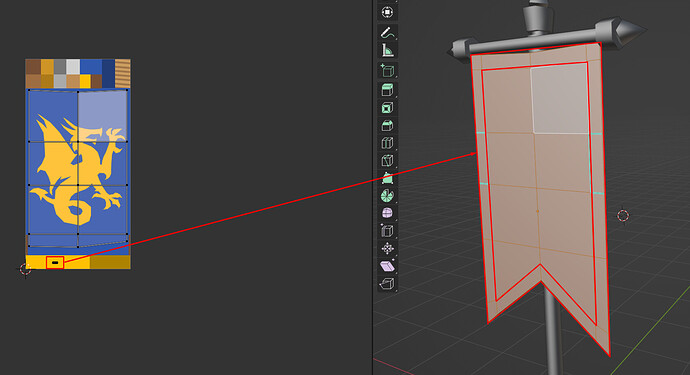Viewport: 690px width, 375px height.
Task: Click the highlighted upper-right face of the banner
Action: click(560, 99)
